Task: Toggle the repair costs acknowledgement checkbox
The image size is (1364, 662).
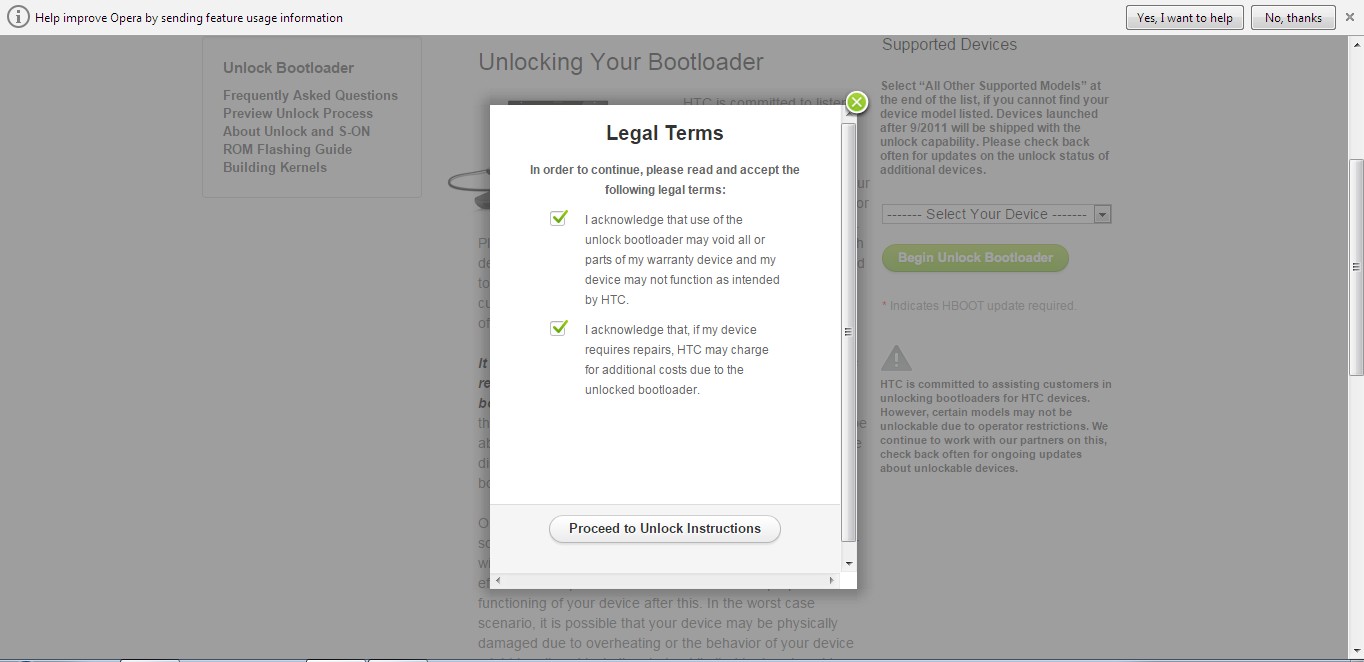Action: tap(559, 328)
